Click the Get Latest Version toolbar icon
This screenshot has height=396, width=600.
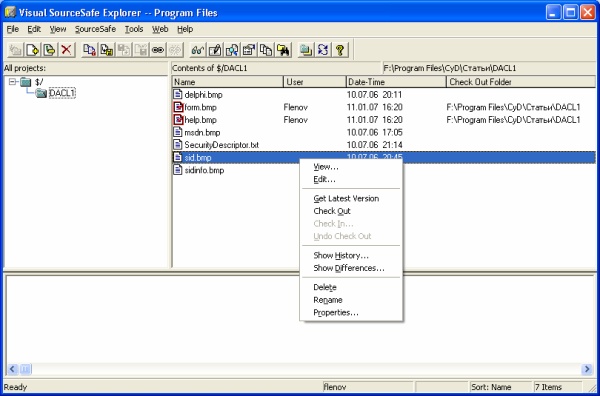pyautogui.click(x=90, y=50)
